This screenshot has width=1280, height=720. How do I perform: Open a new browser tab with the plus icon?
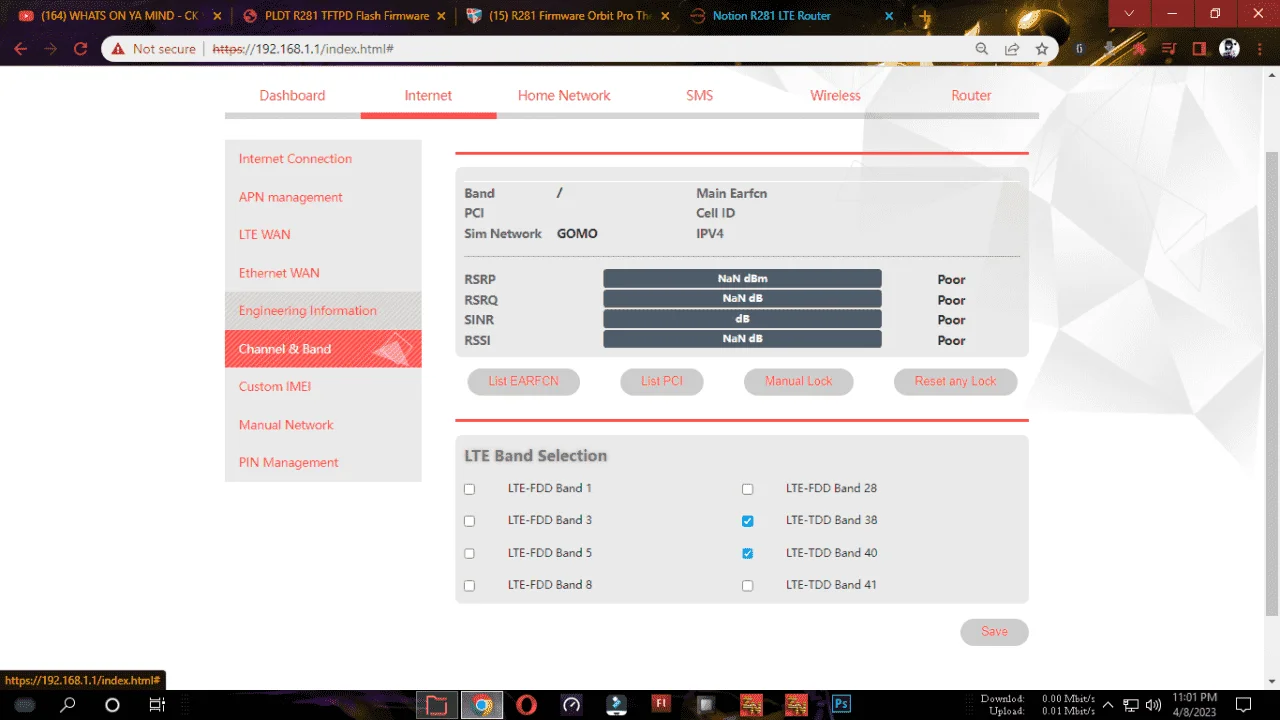click(926, 16)
